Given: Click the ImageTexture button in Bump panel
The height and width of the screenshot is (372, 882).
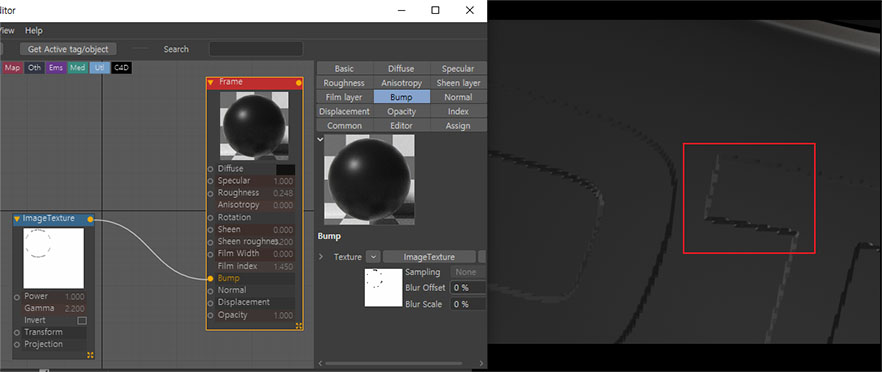Looking at the screenshot, I should click(429, 257).
